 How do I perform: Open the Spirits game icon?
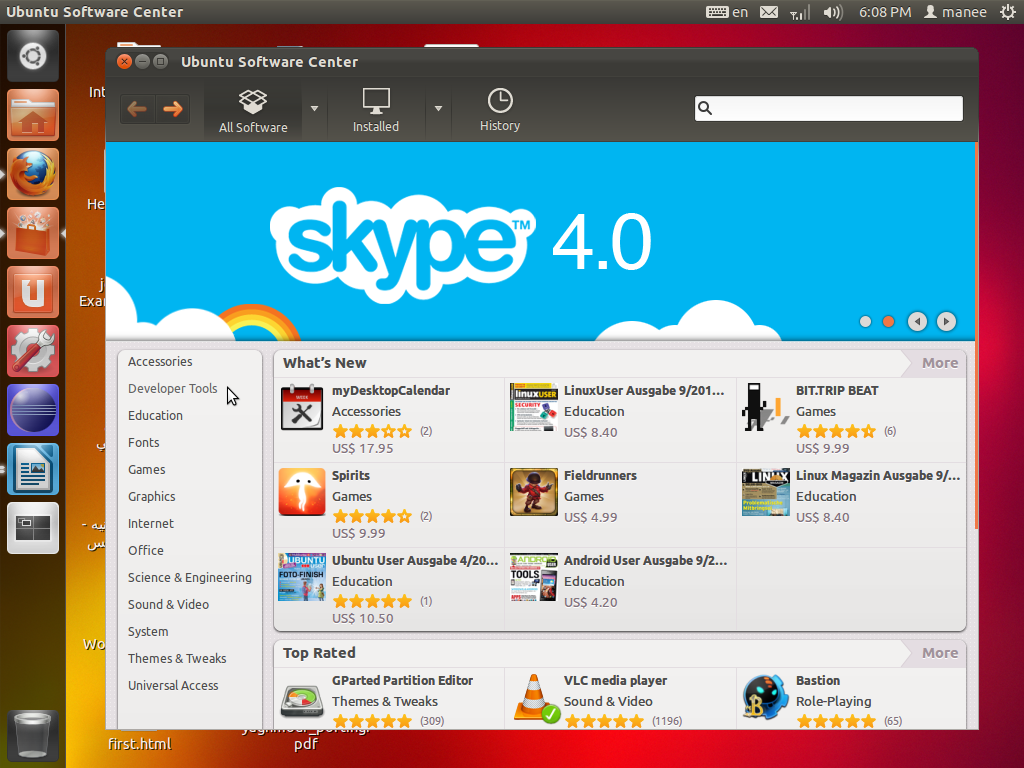pos(302,492)
